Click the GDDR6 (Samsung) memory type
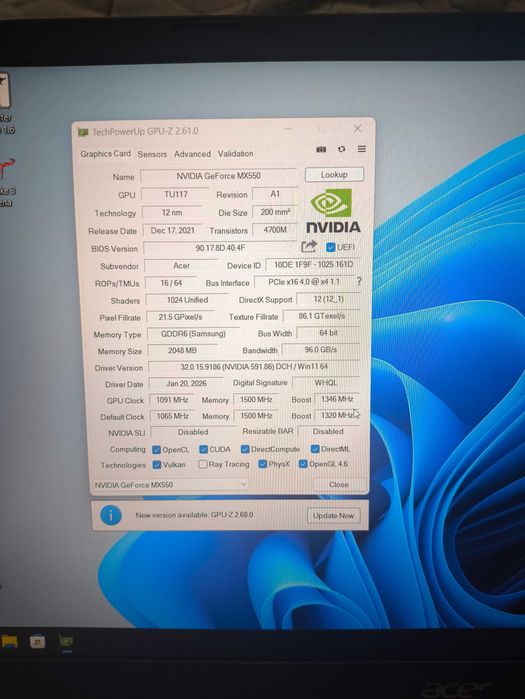 [193, 334]
